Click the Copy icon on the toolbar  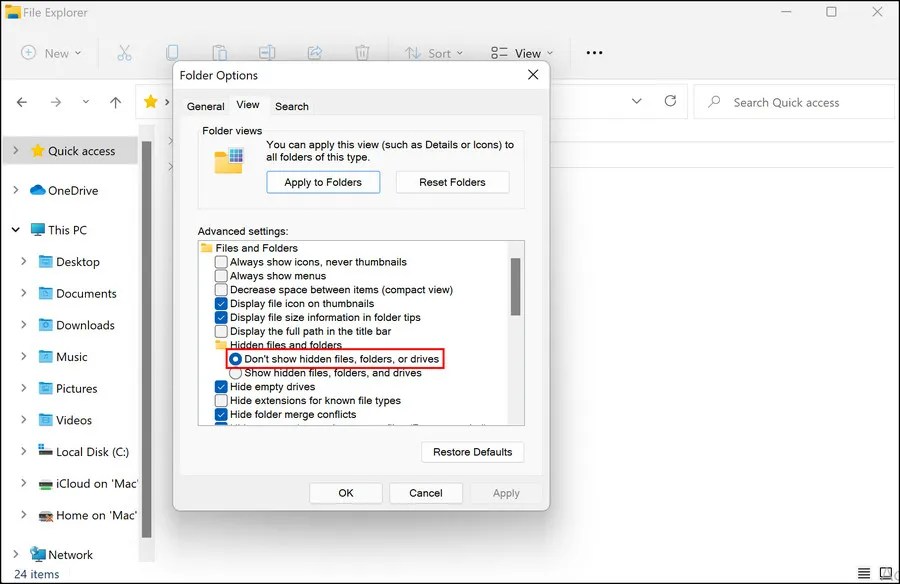172,52
